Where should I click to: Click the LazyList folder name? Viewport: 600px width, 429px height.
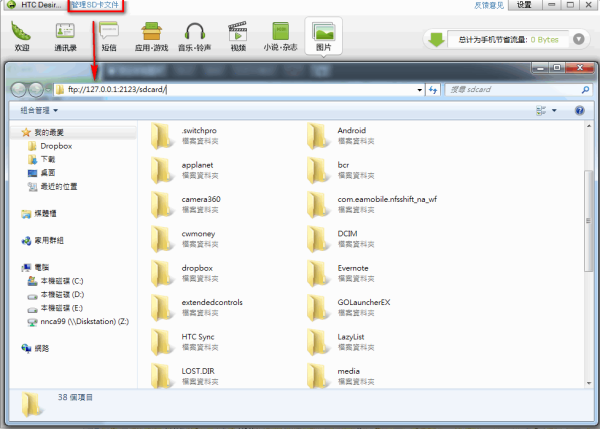(x=351, y=337)
